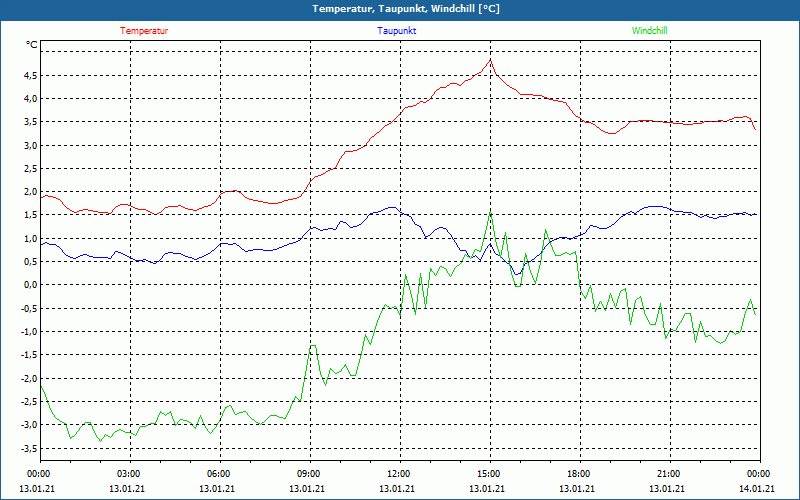Click the °C unit label on the y-axis
The height and width of the screenshot is (500, 800).
32,45
